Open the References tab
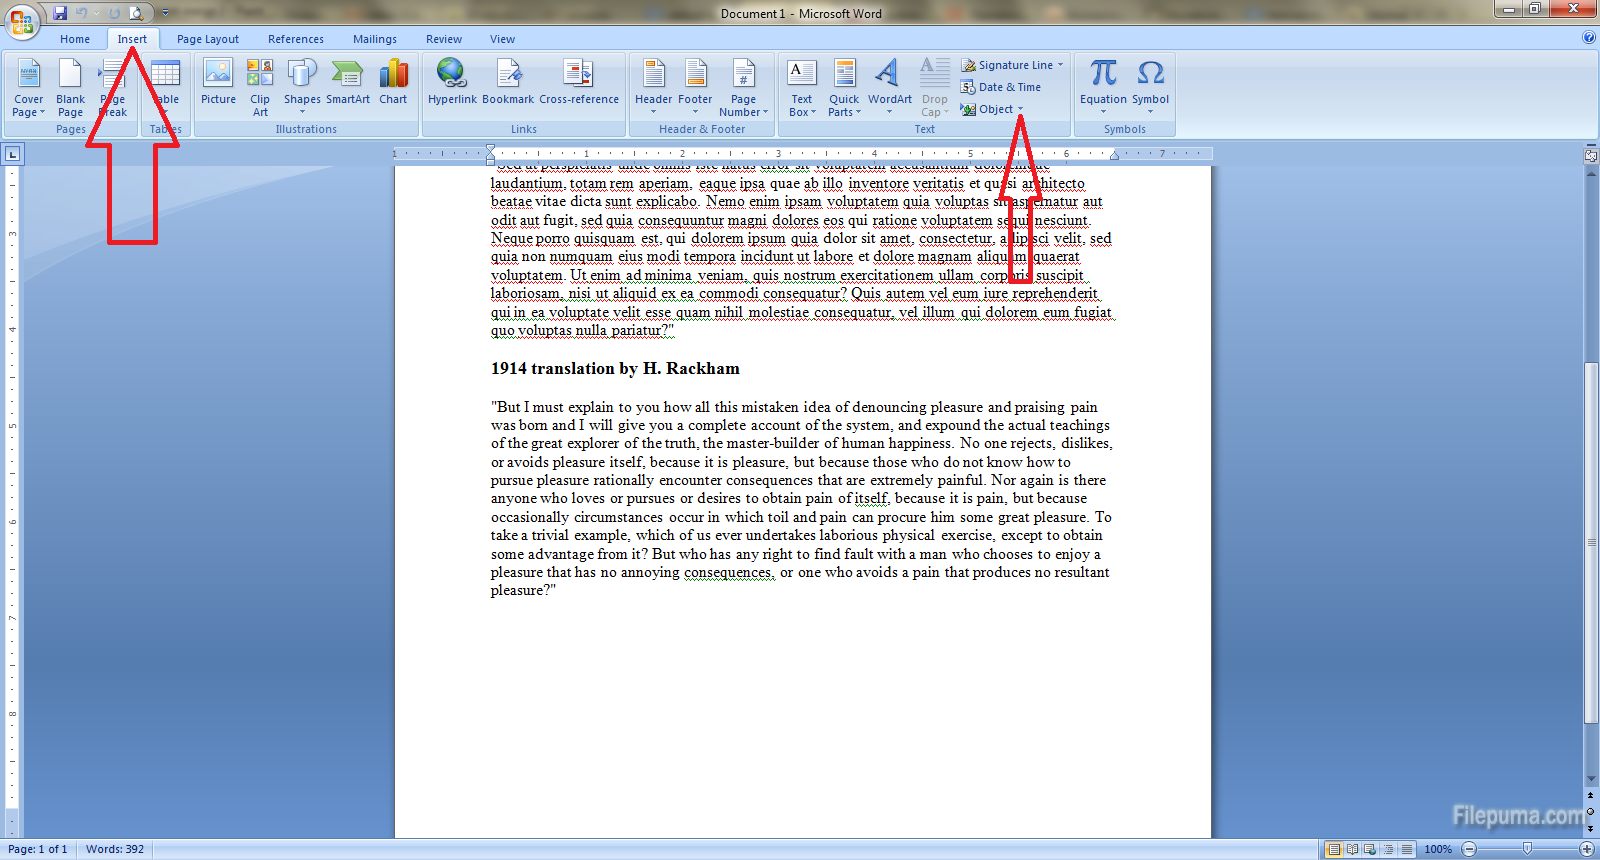1600x860 pixels. 296,39
